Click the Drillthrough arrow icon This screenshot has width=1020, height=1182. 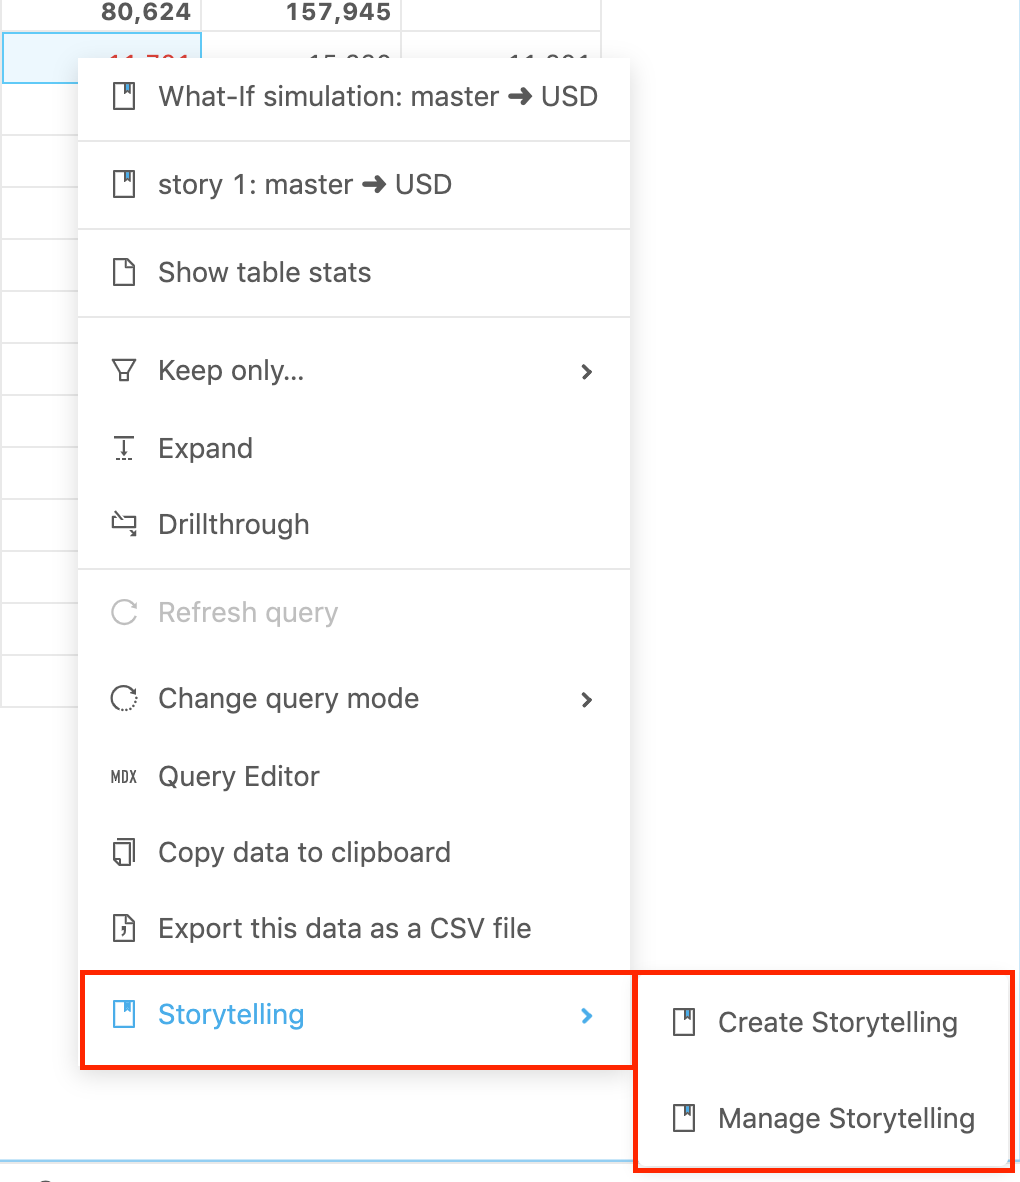(x=124, y=524)
